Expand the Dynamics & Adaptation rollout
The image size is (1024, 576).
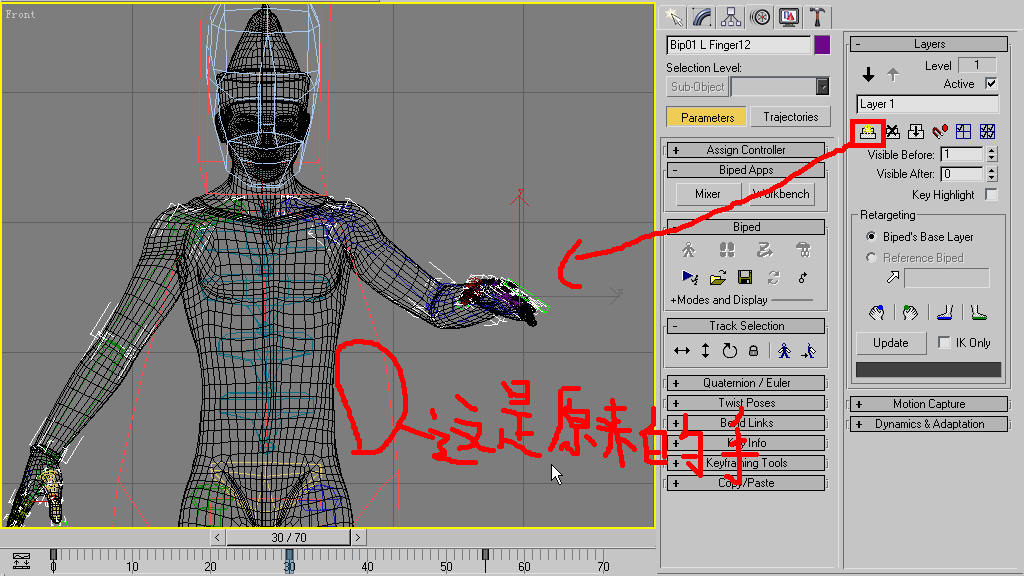click(928, 423)
